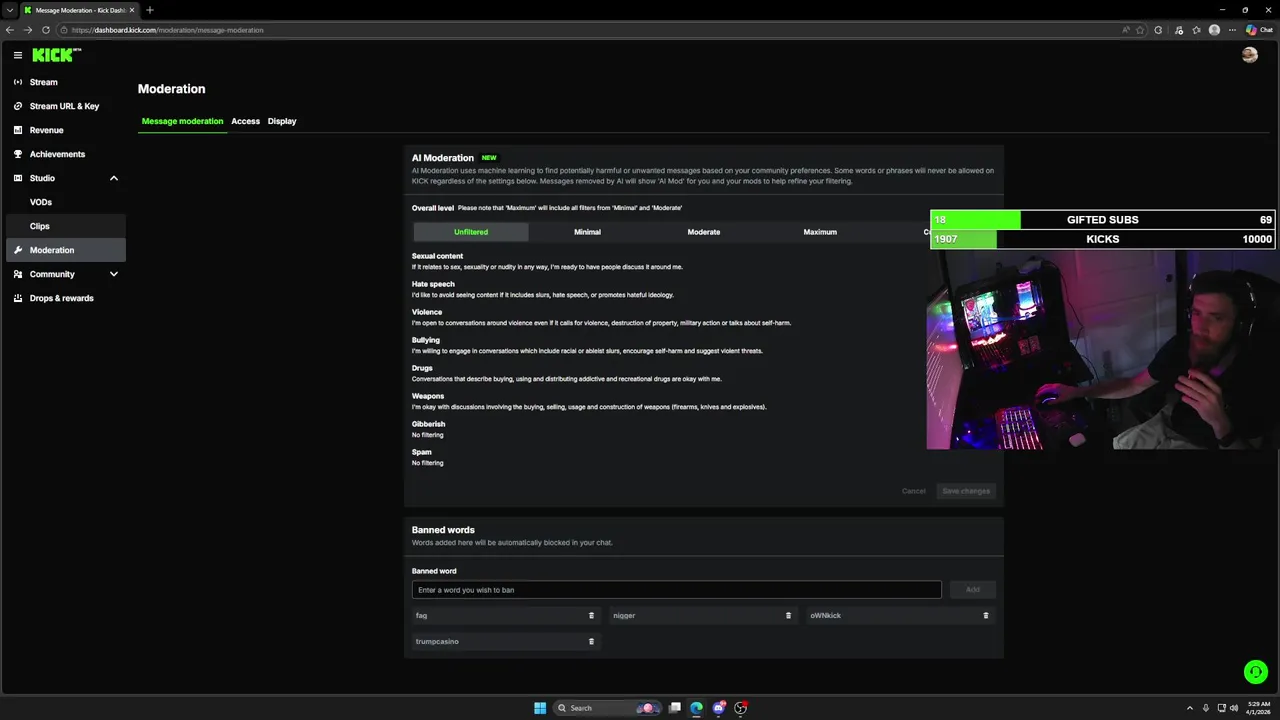This screenshot has height=720, width=1280.
Task: Open the browser Favorites hub icon
Action: coord(1196,30)
